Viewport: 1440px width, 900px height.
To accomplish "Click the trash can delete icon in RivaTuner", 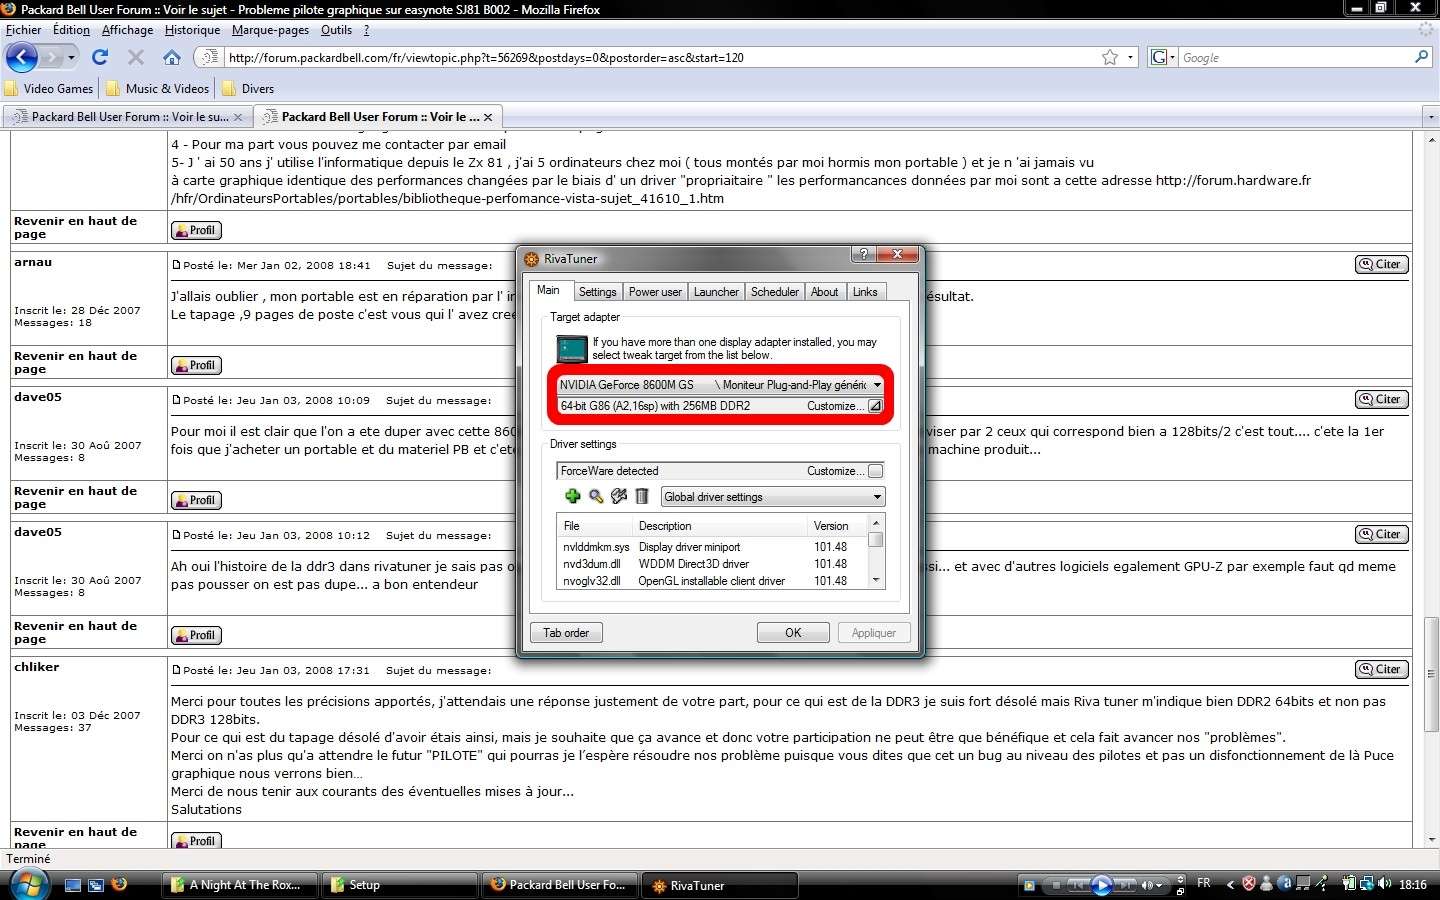I will pos(642,496).
